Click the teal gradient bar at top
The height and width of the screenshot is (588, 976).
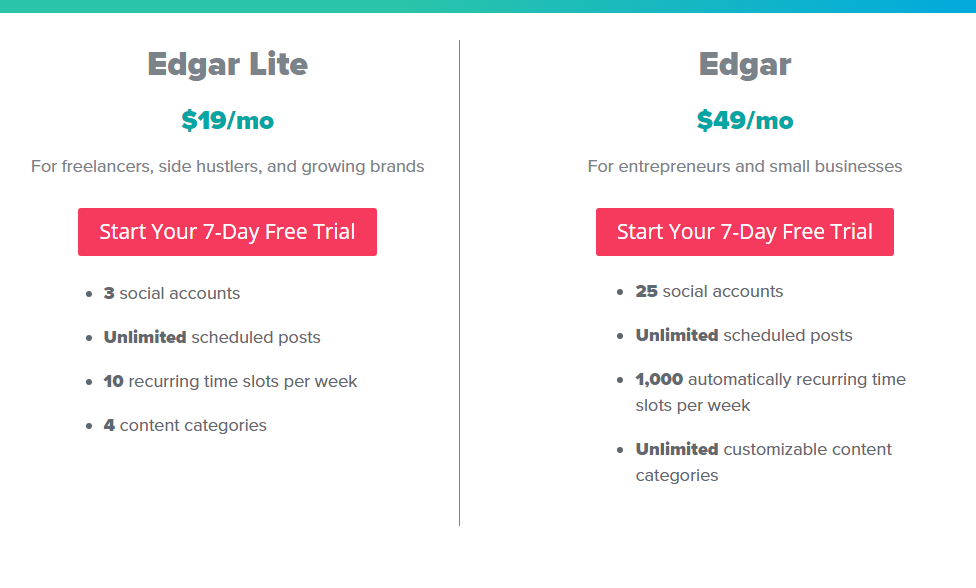(x=488, y=6)
